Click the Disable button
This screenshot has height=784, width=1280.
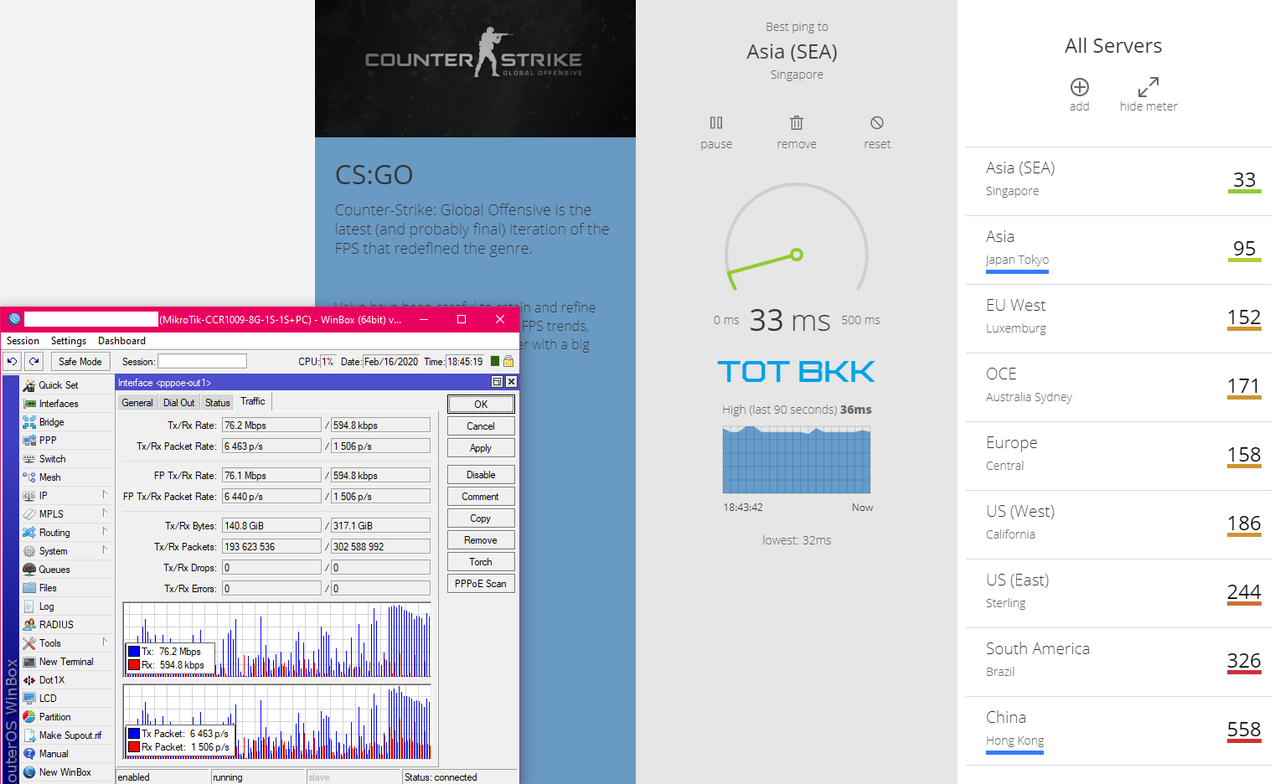tap(481, 475)
